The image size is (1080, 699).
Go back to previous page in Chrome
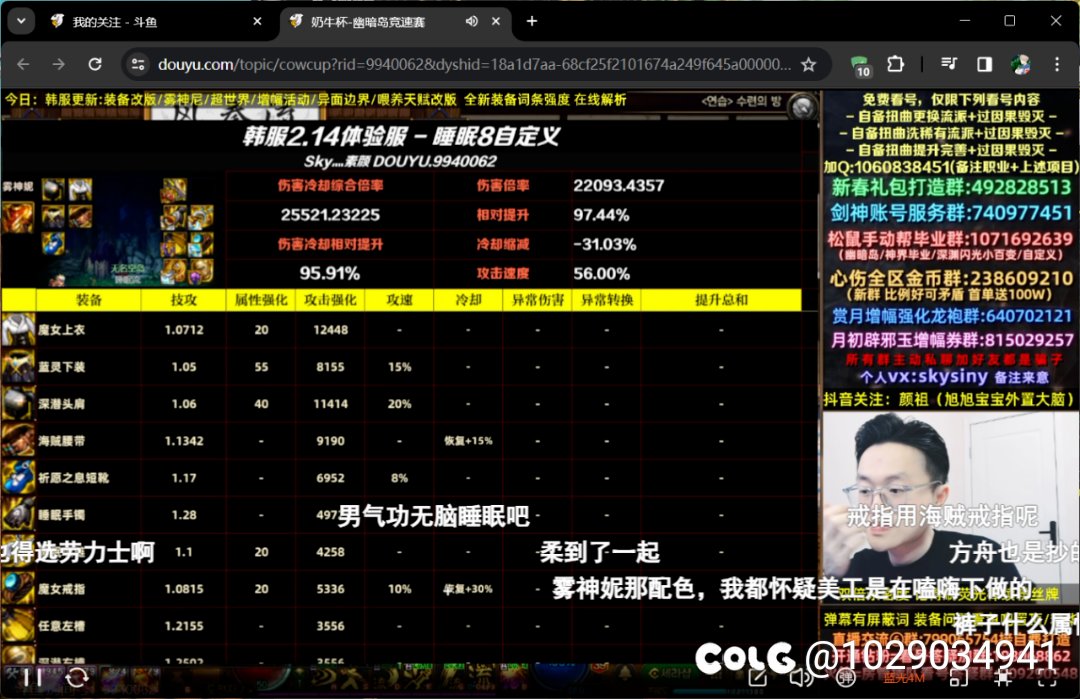(x=23, y=64)
